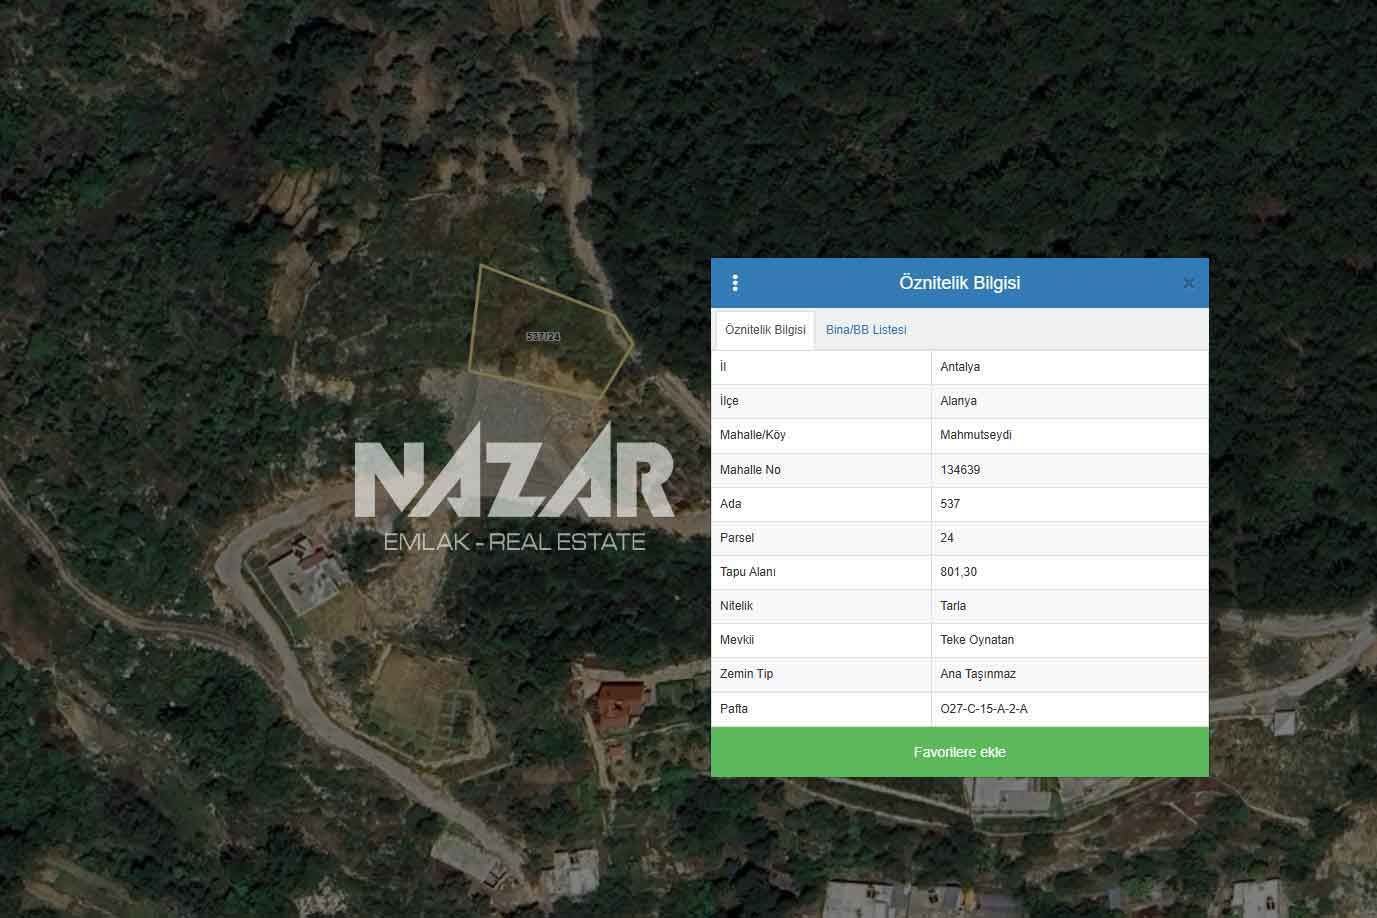
Task: Click the Tarla value in Nitelik row
Action: (x=953, y=606)
